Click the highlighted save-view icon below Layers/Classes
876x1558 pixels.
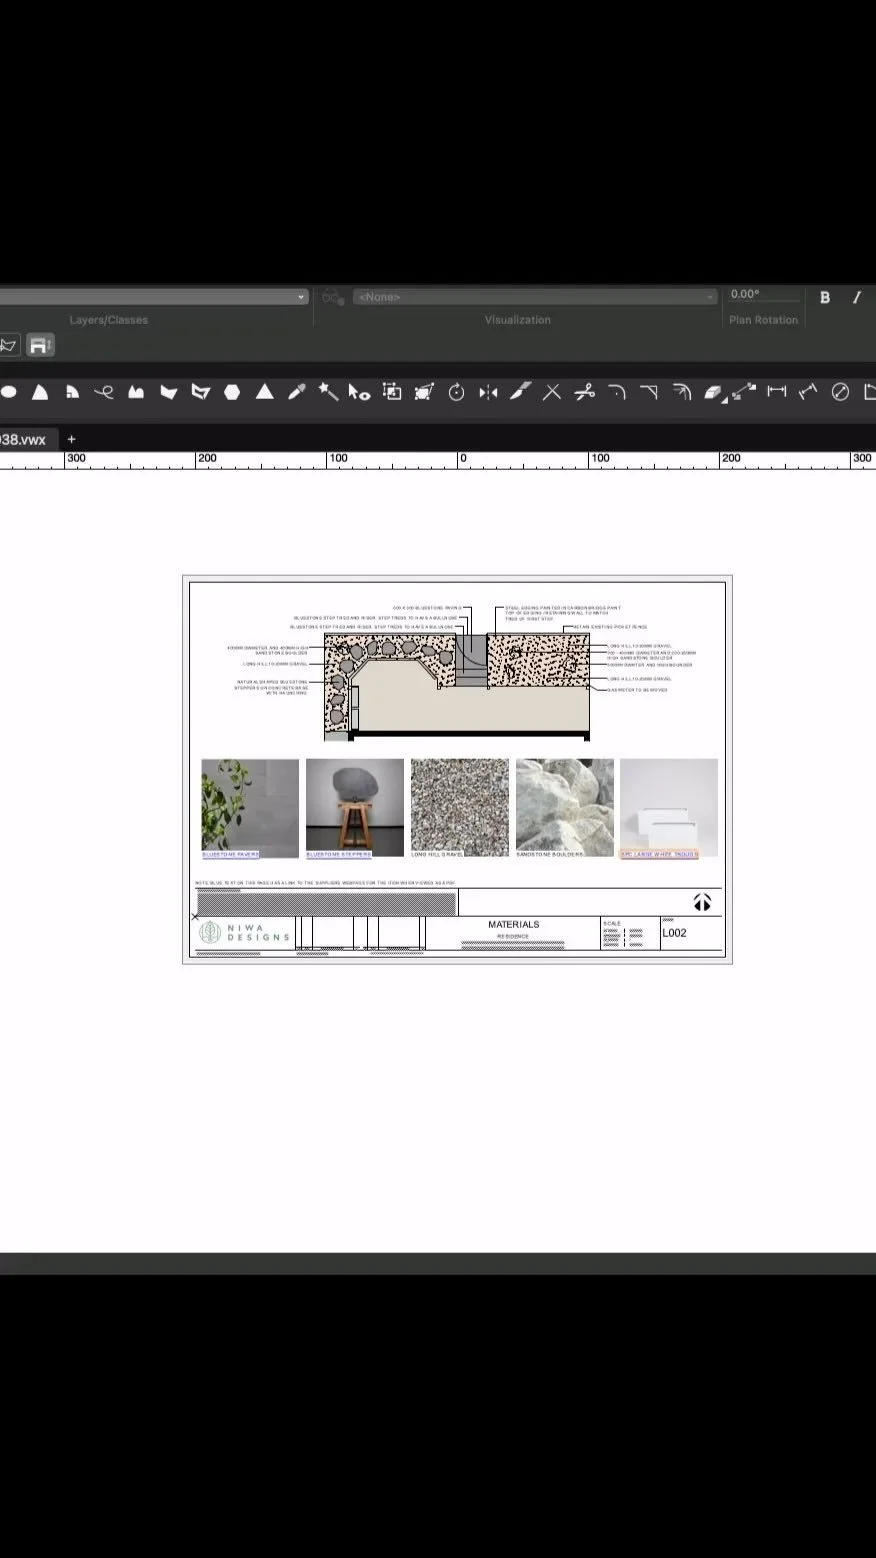pyautogui.click(x=40, y=345)
